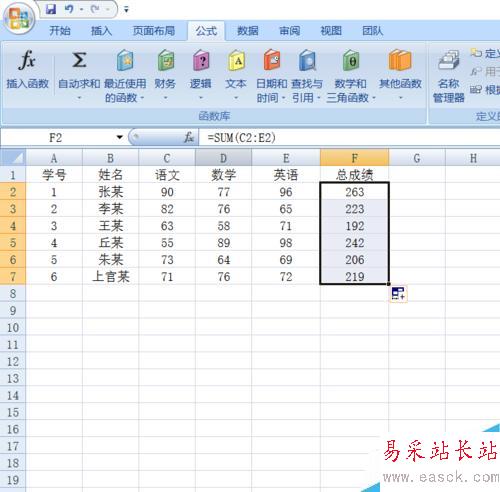
Task: Open the 财务 functions book icon
Action: coord(166,60)
